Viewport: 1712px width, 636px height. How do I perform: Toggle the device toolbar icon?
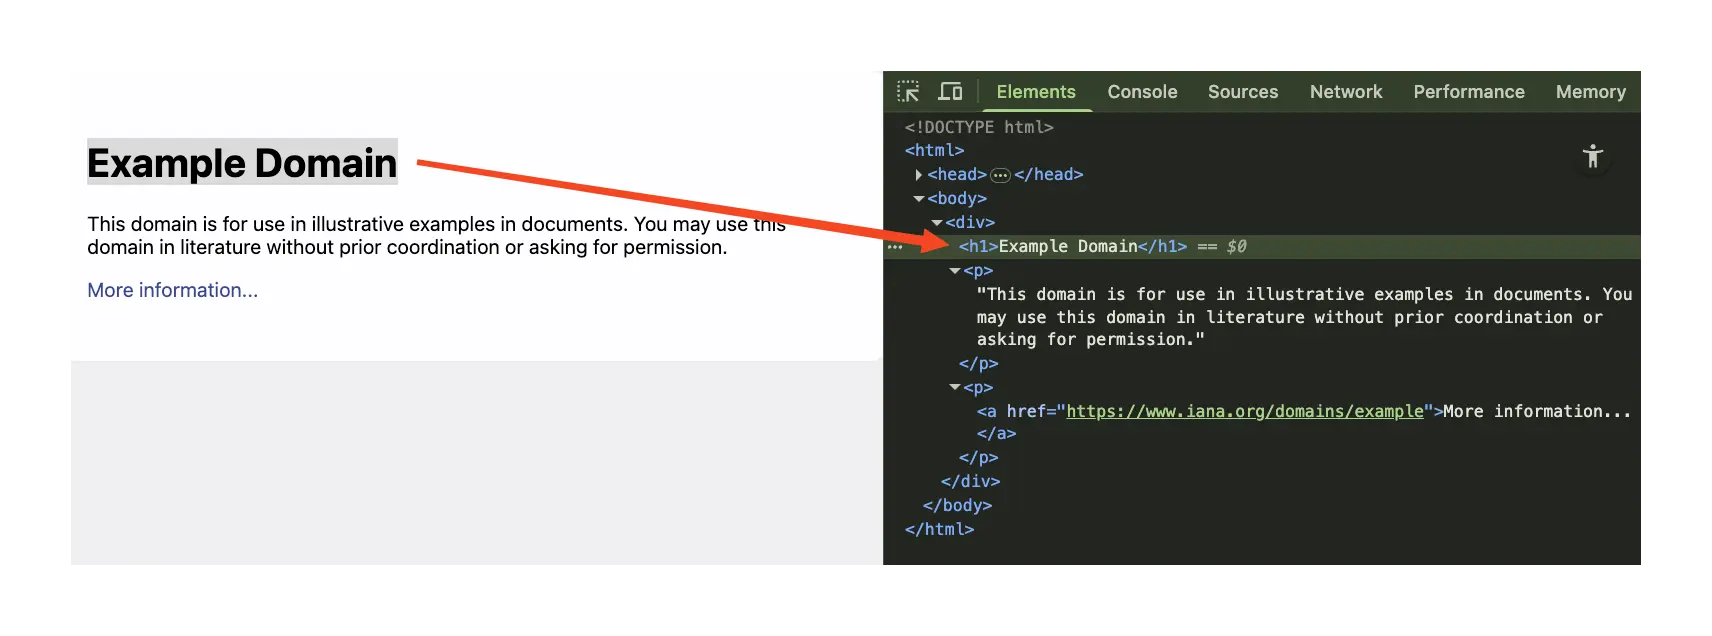click(950, 92)
